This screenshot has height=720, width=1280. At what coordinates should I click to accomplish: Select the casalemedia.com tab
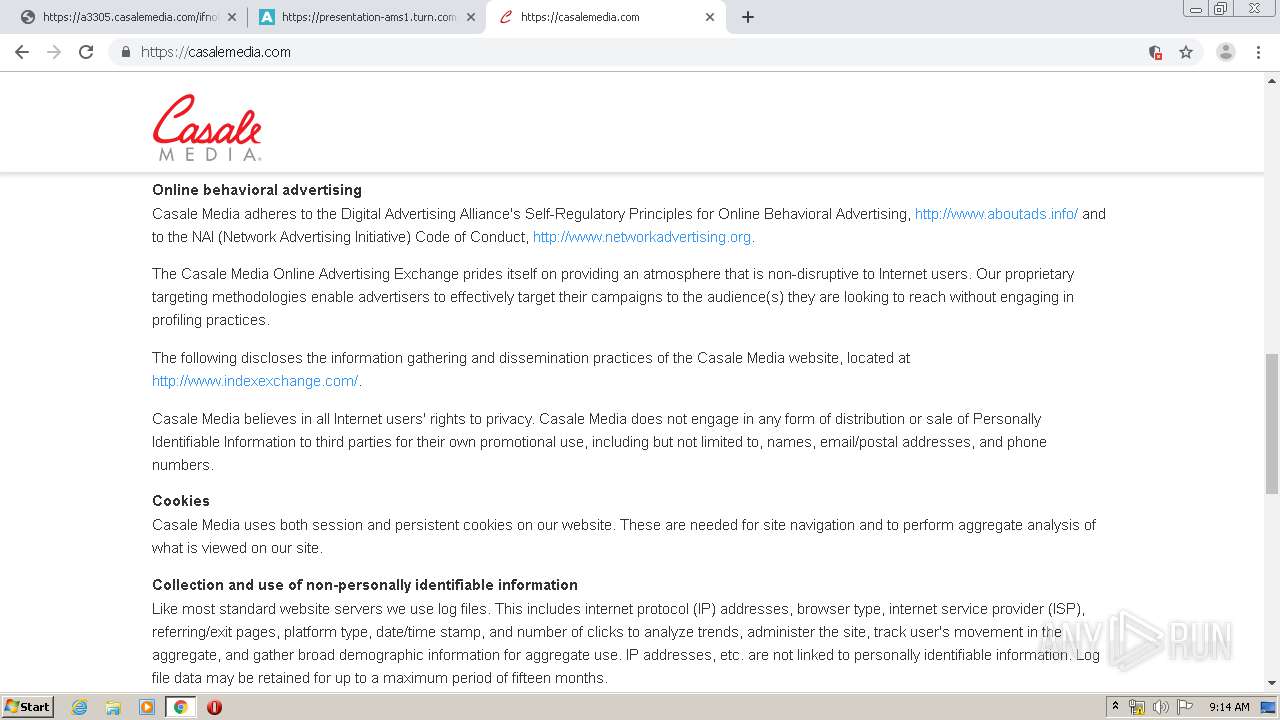pyautogui.click(x=605, y=17)
